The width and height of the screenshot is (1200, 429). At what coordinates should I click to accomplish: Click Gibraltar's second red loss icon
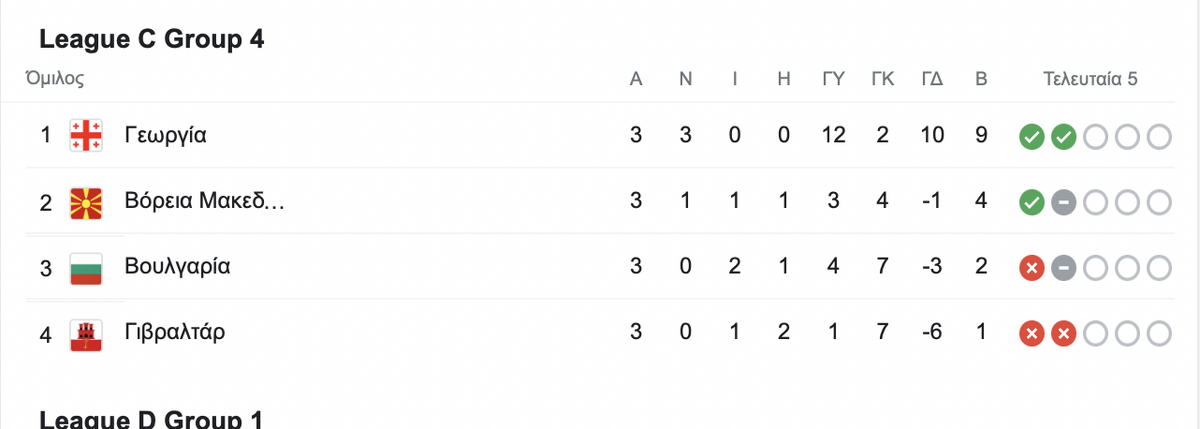click(1063, 334)
